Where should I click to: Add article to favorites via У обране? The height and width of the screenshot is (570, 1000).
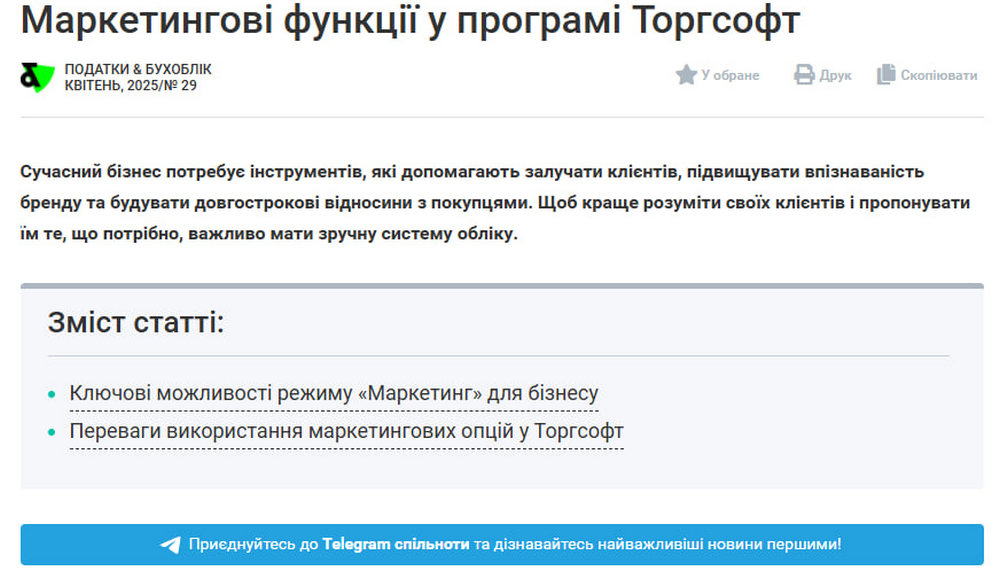pos(717,75)
